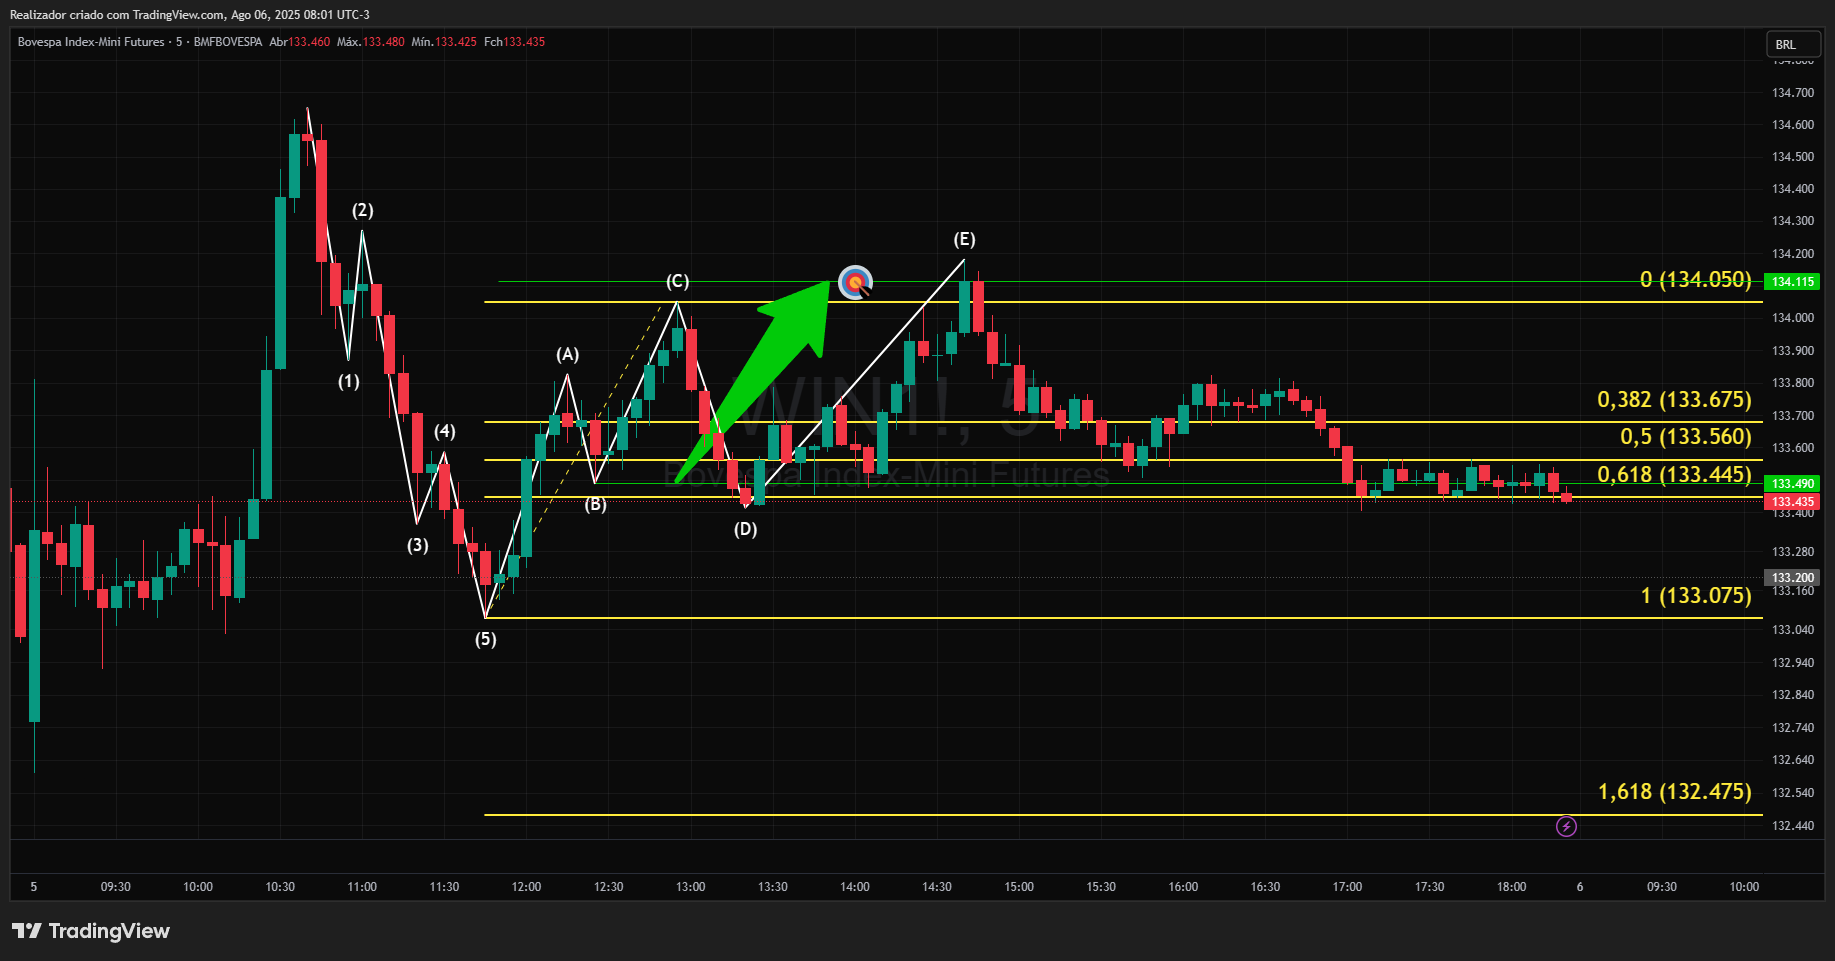Click the 132.440 price axis value

tap(1792, 826)
